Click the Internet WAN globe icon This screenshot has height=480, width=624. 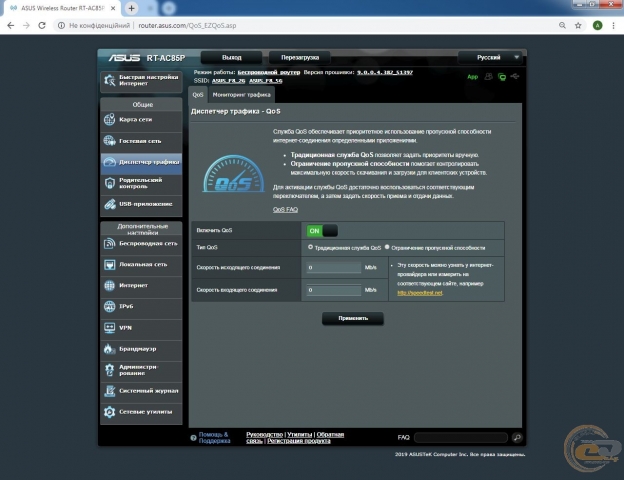click(x=109, y=285)
